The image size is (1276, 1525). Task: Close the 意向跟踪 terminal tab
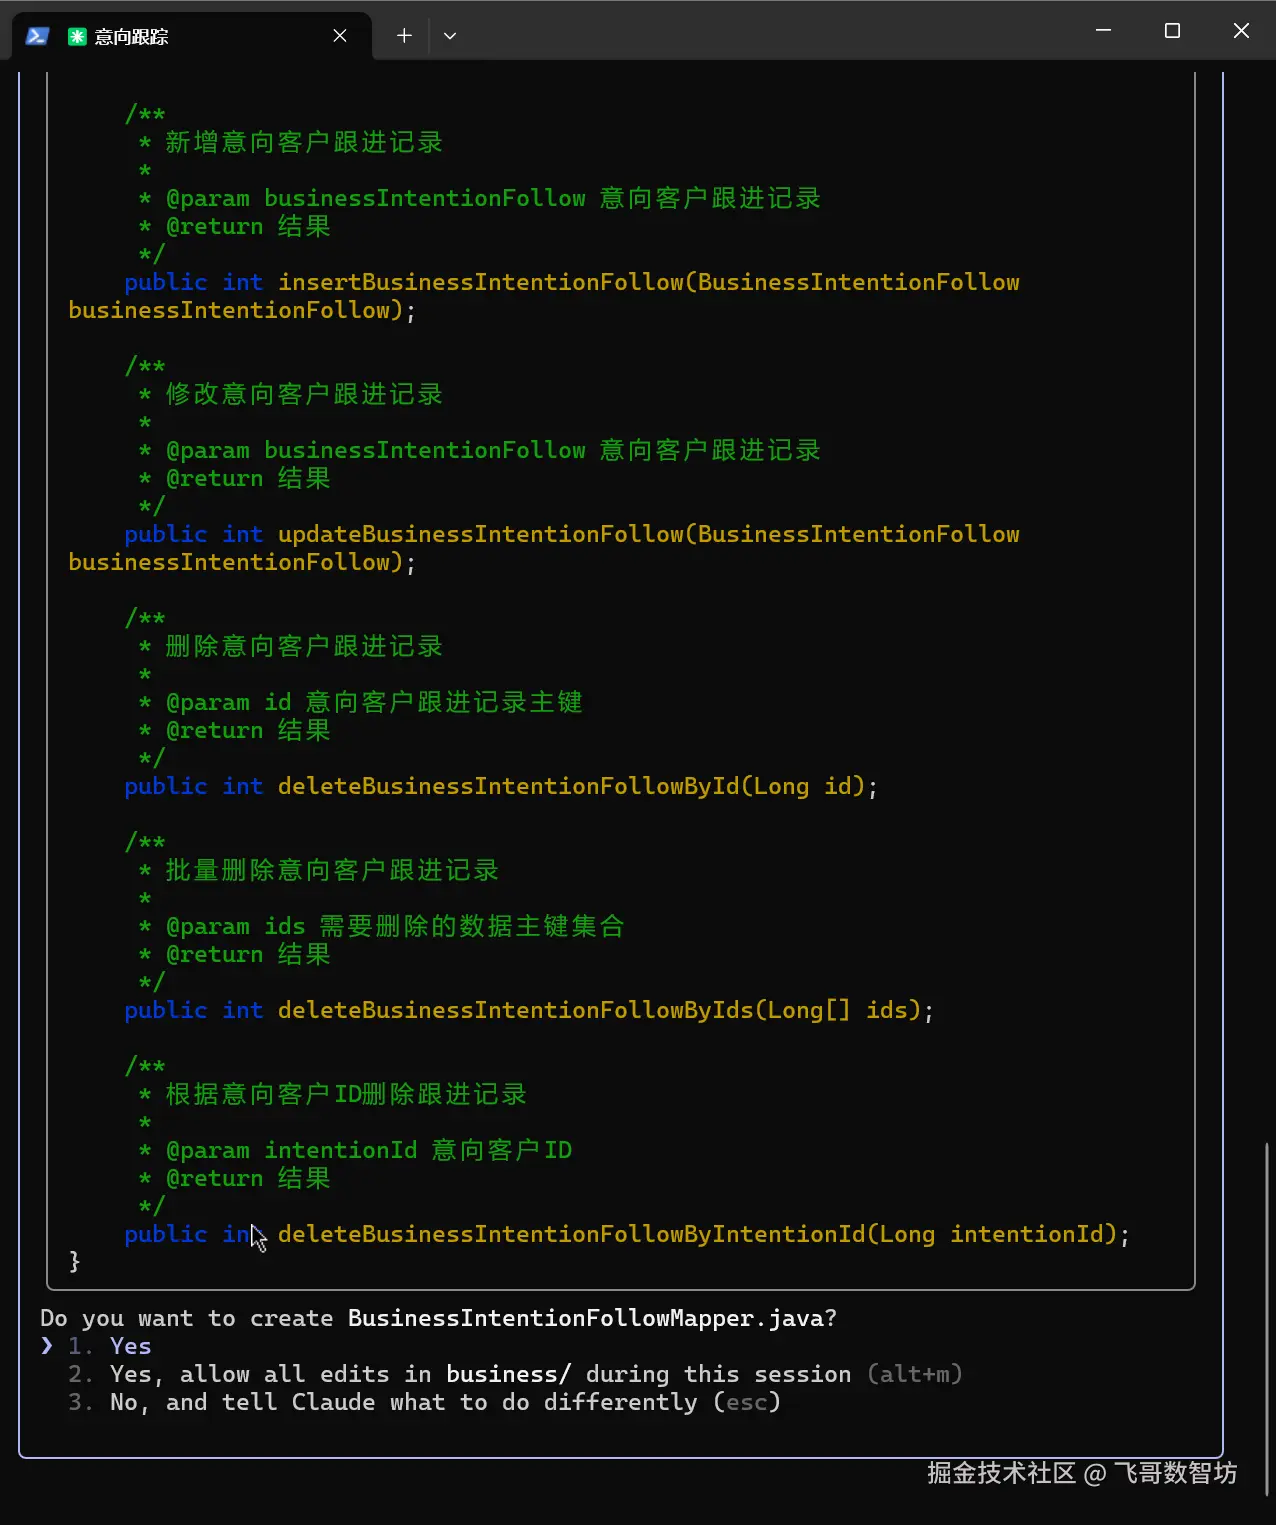[340, 36]
